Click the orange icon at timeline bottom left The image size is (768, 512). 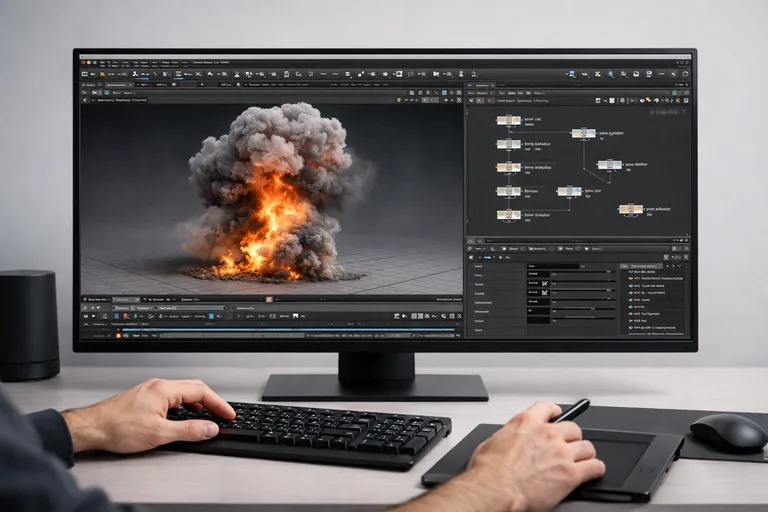coord(119,336)
